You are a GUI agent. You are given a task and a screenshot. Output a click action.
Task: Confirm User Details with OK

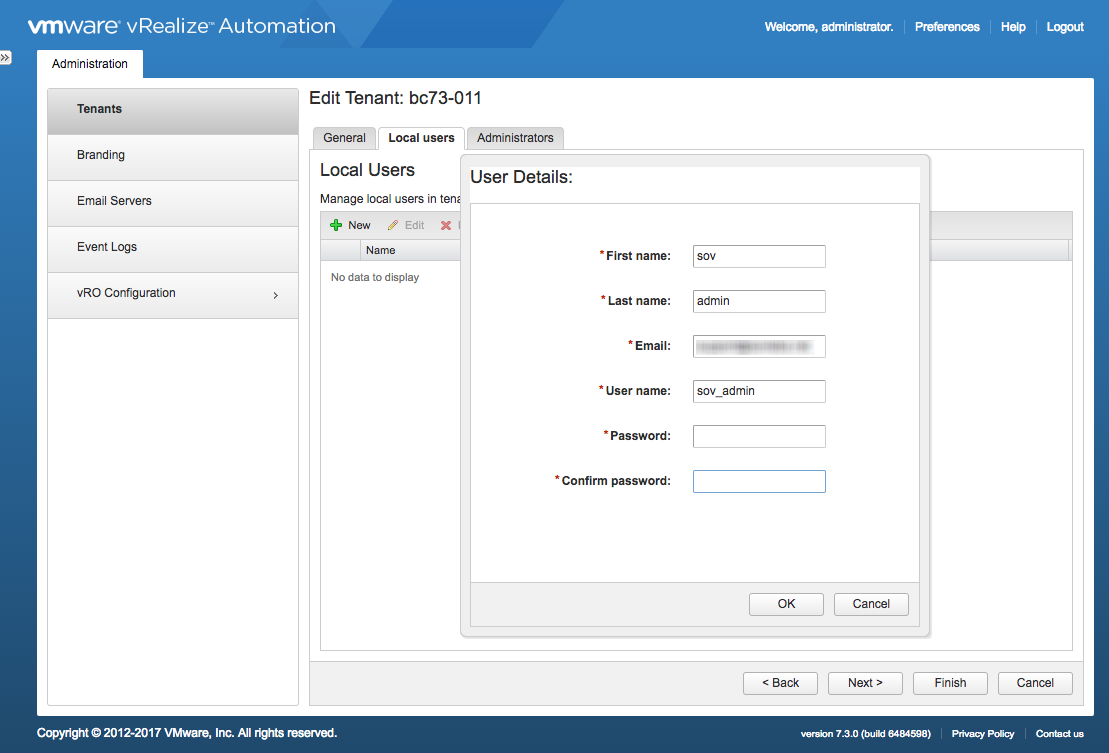click(x=786, y=604)
